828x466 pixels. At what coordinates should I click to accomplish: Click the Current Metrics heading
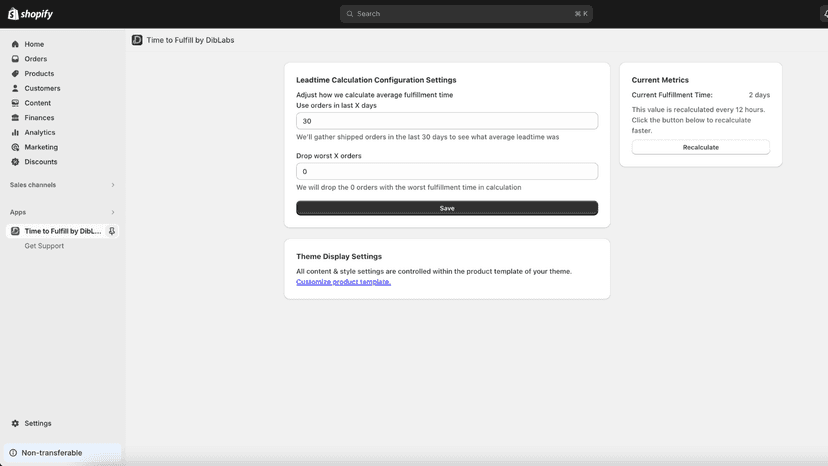[660, 80]
